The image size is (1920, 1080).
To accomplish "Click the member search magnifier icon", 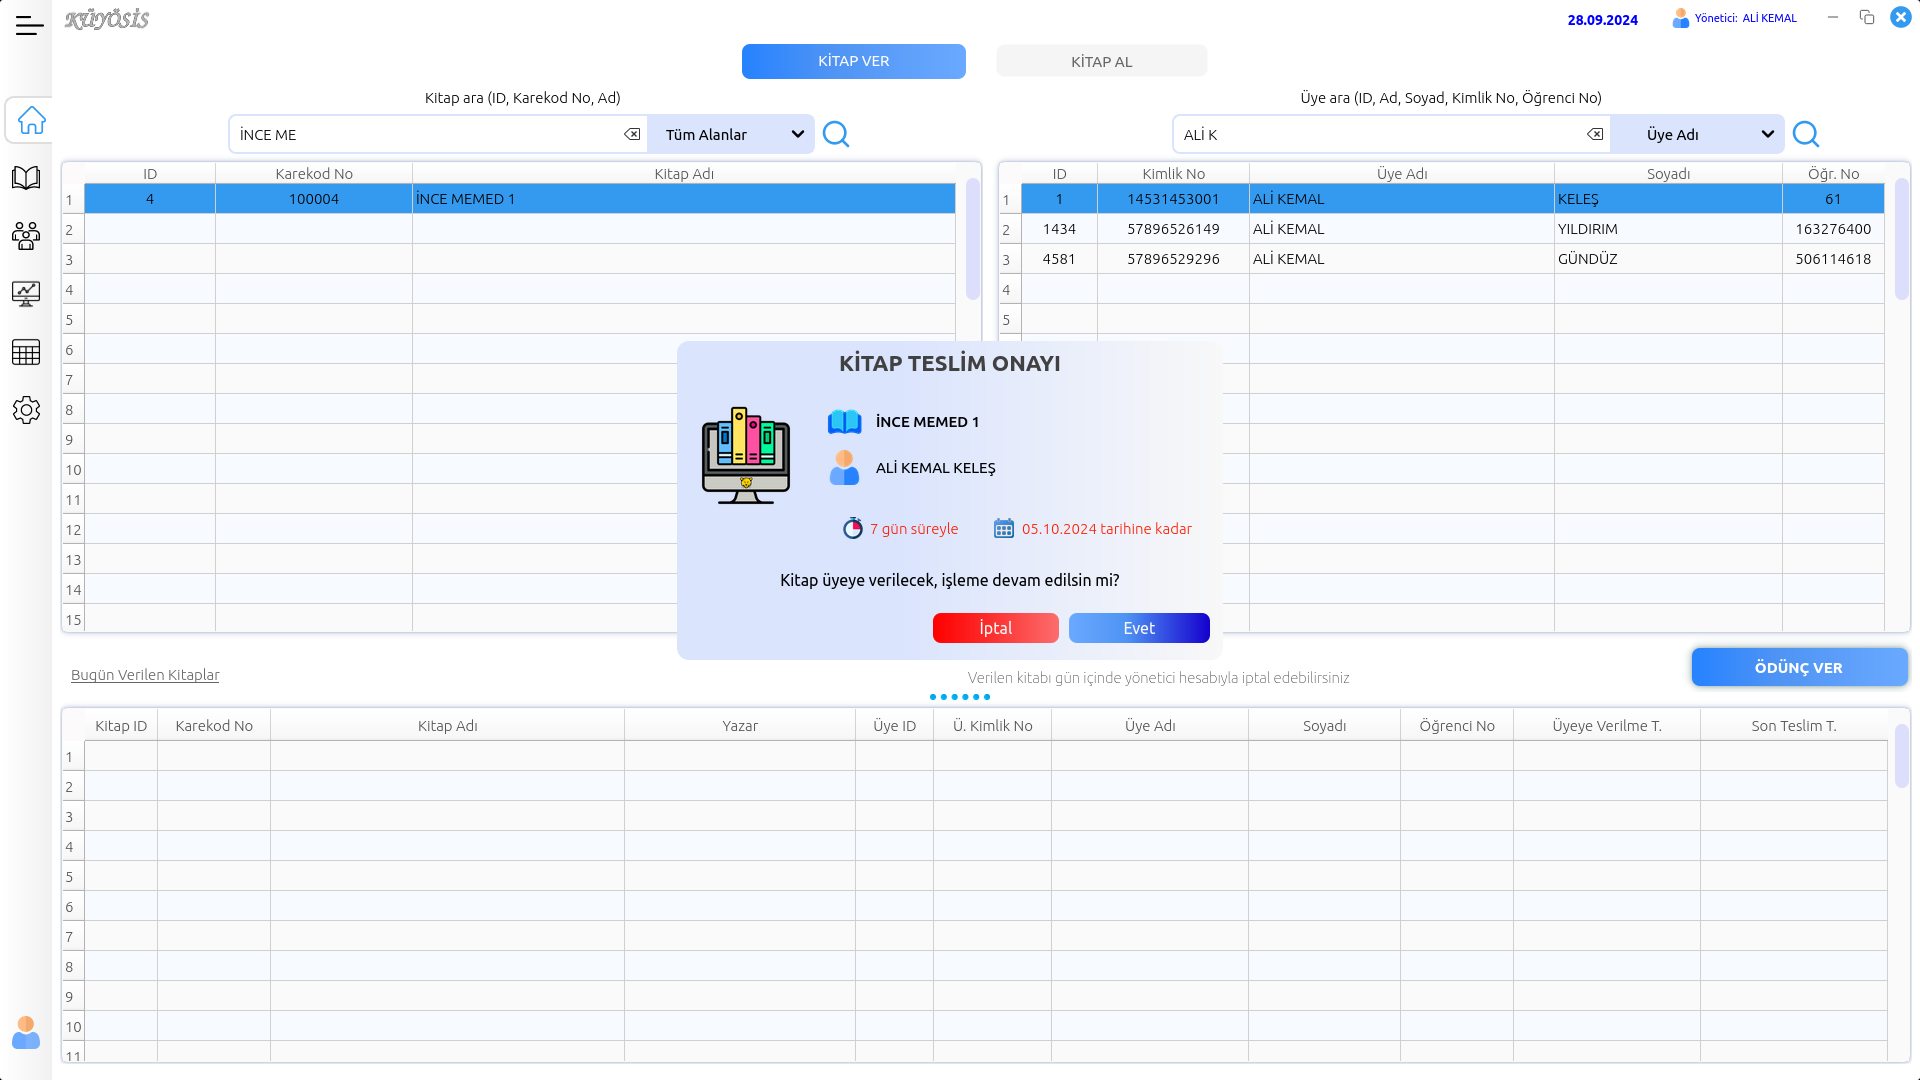I will (1806, 134).
